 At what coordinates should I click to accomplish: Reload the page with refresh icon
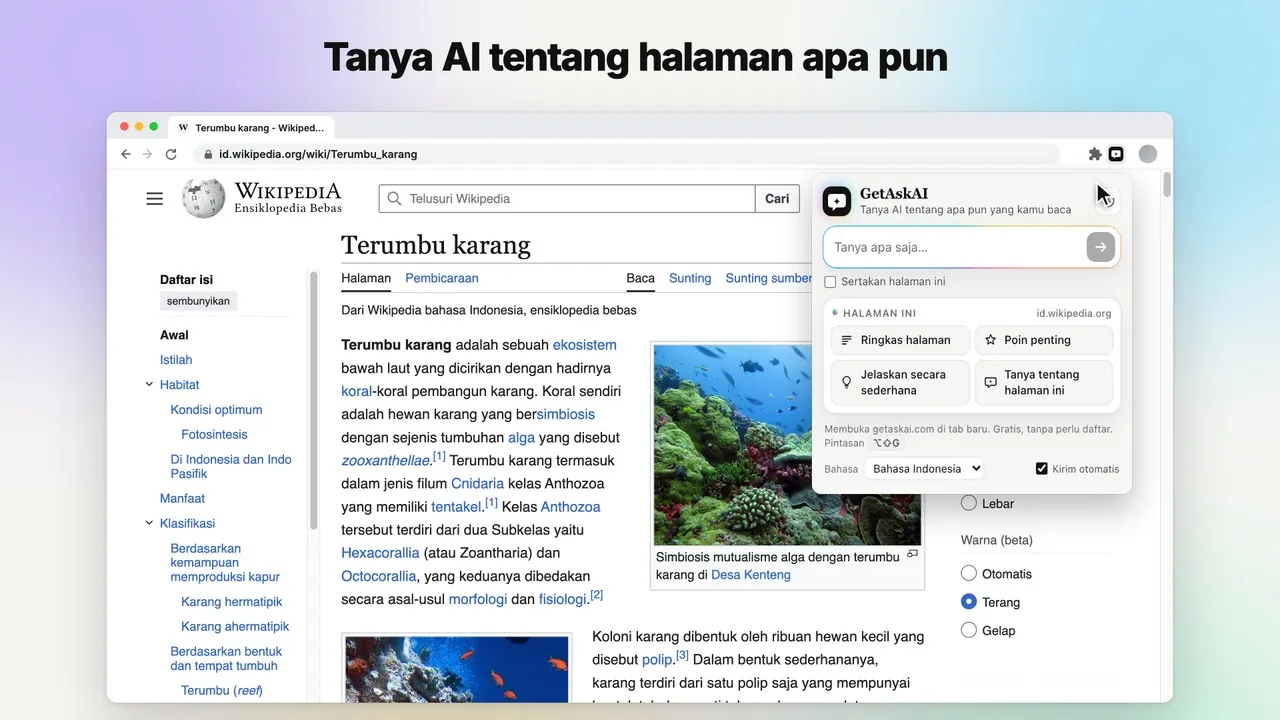[x=171, y=154]
